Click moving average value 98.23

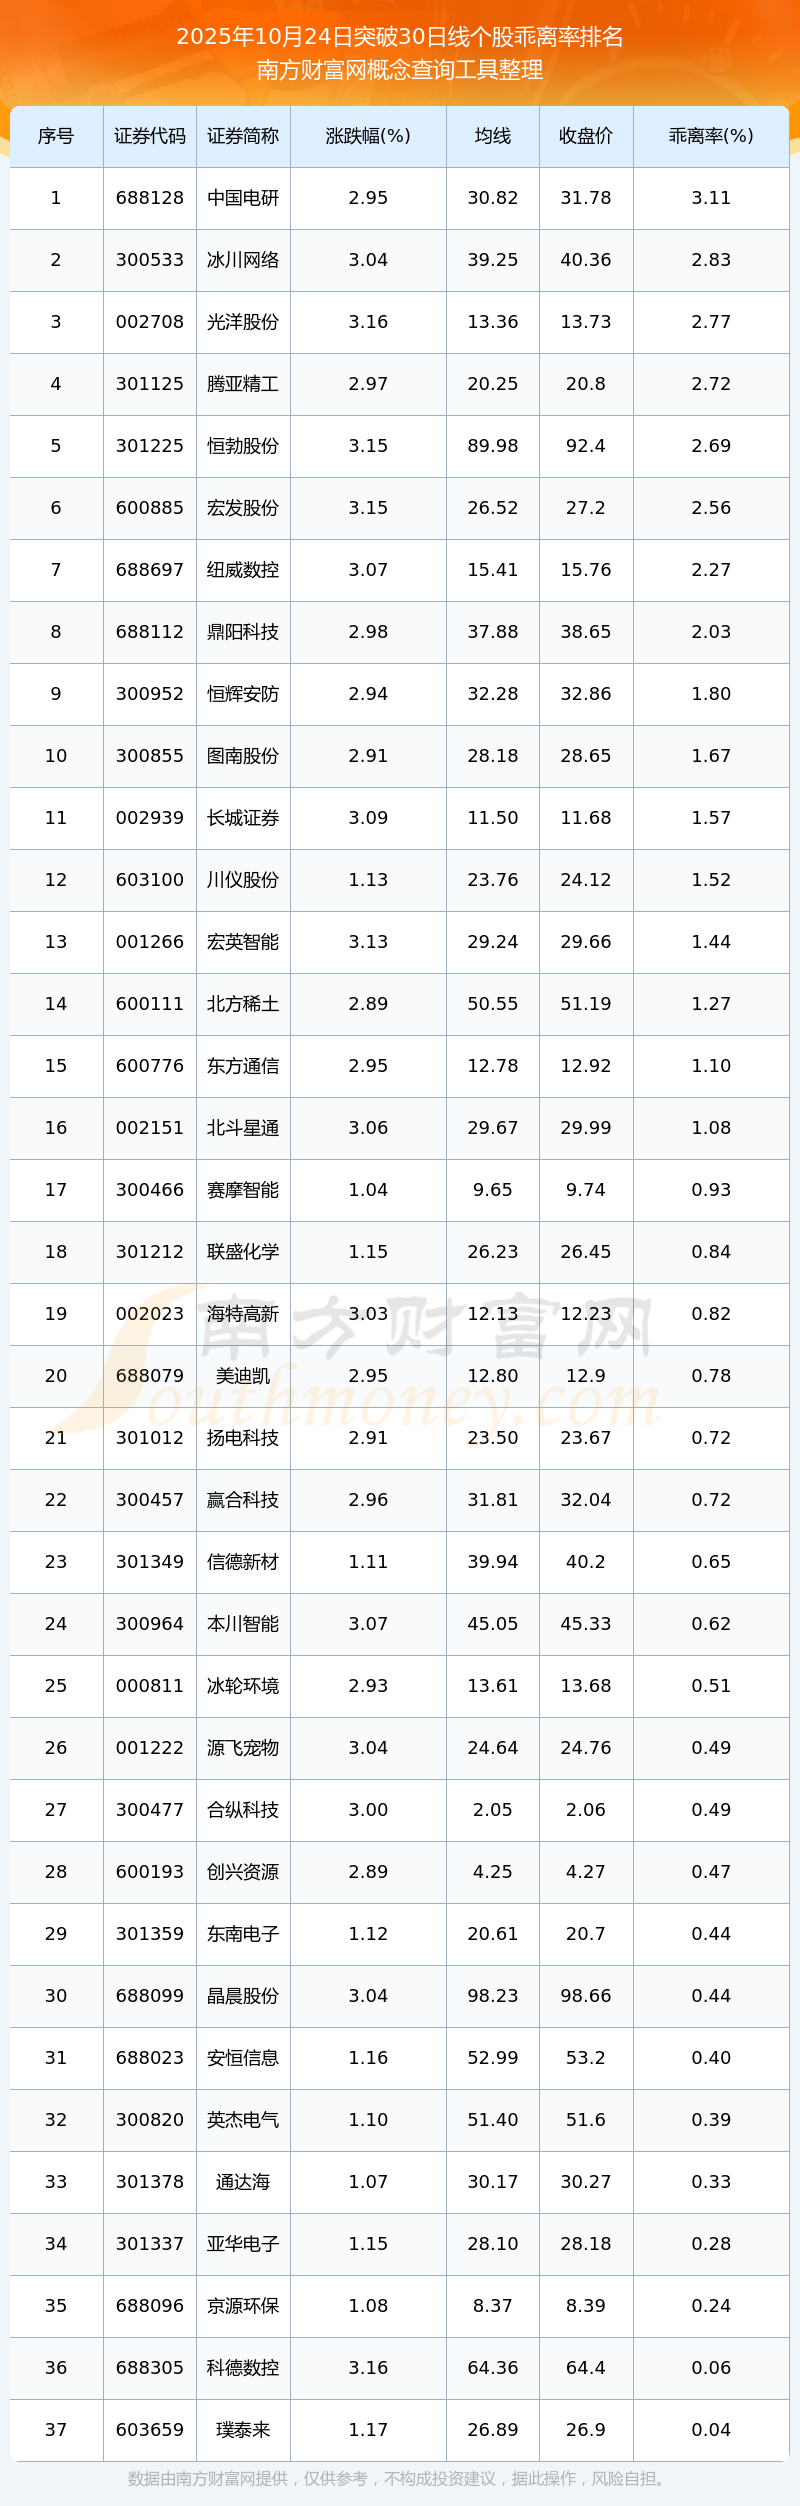[x=493, y=1996]
